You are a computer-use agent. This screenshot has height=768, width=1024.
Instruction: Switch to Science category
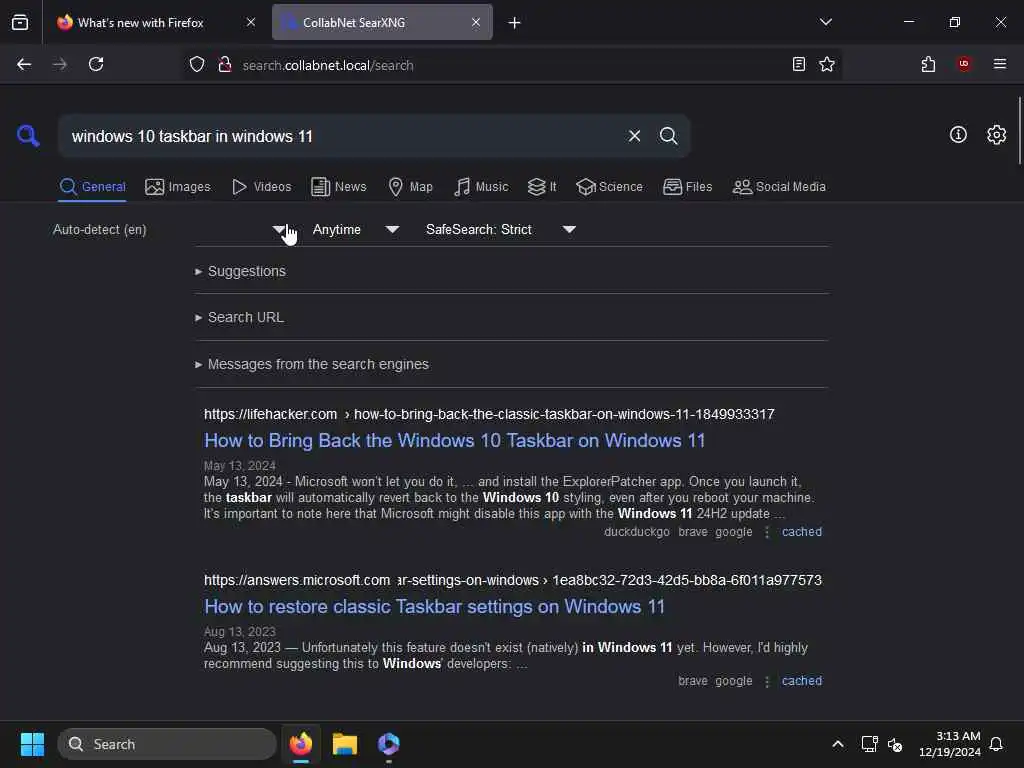coord(609,187)
